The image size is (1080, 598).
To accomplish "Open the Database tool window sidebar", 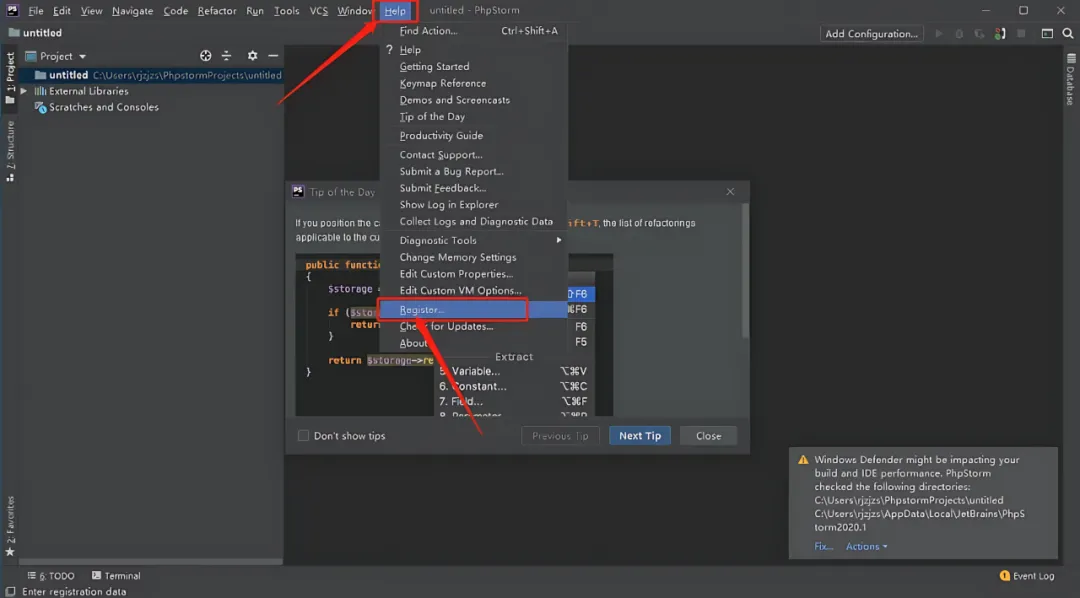I will pyautogui.click(x=1070, y=79).
